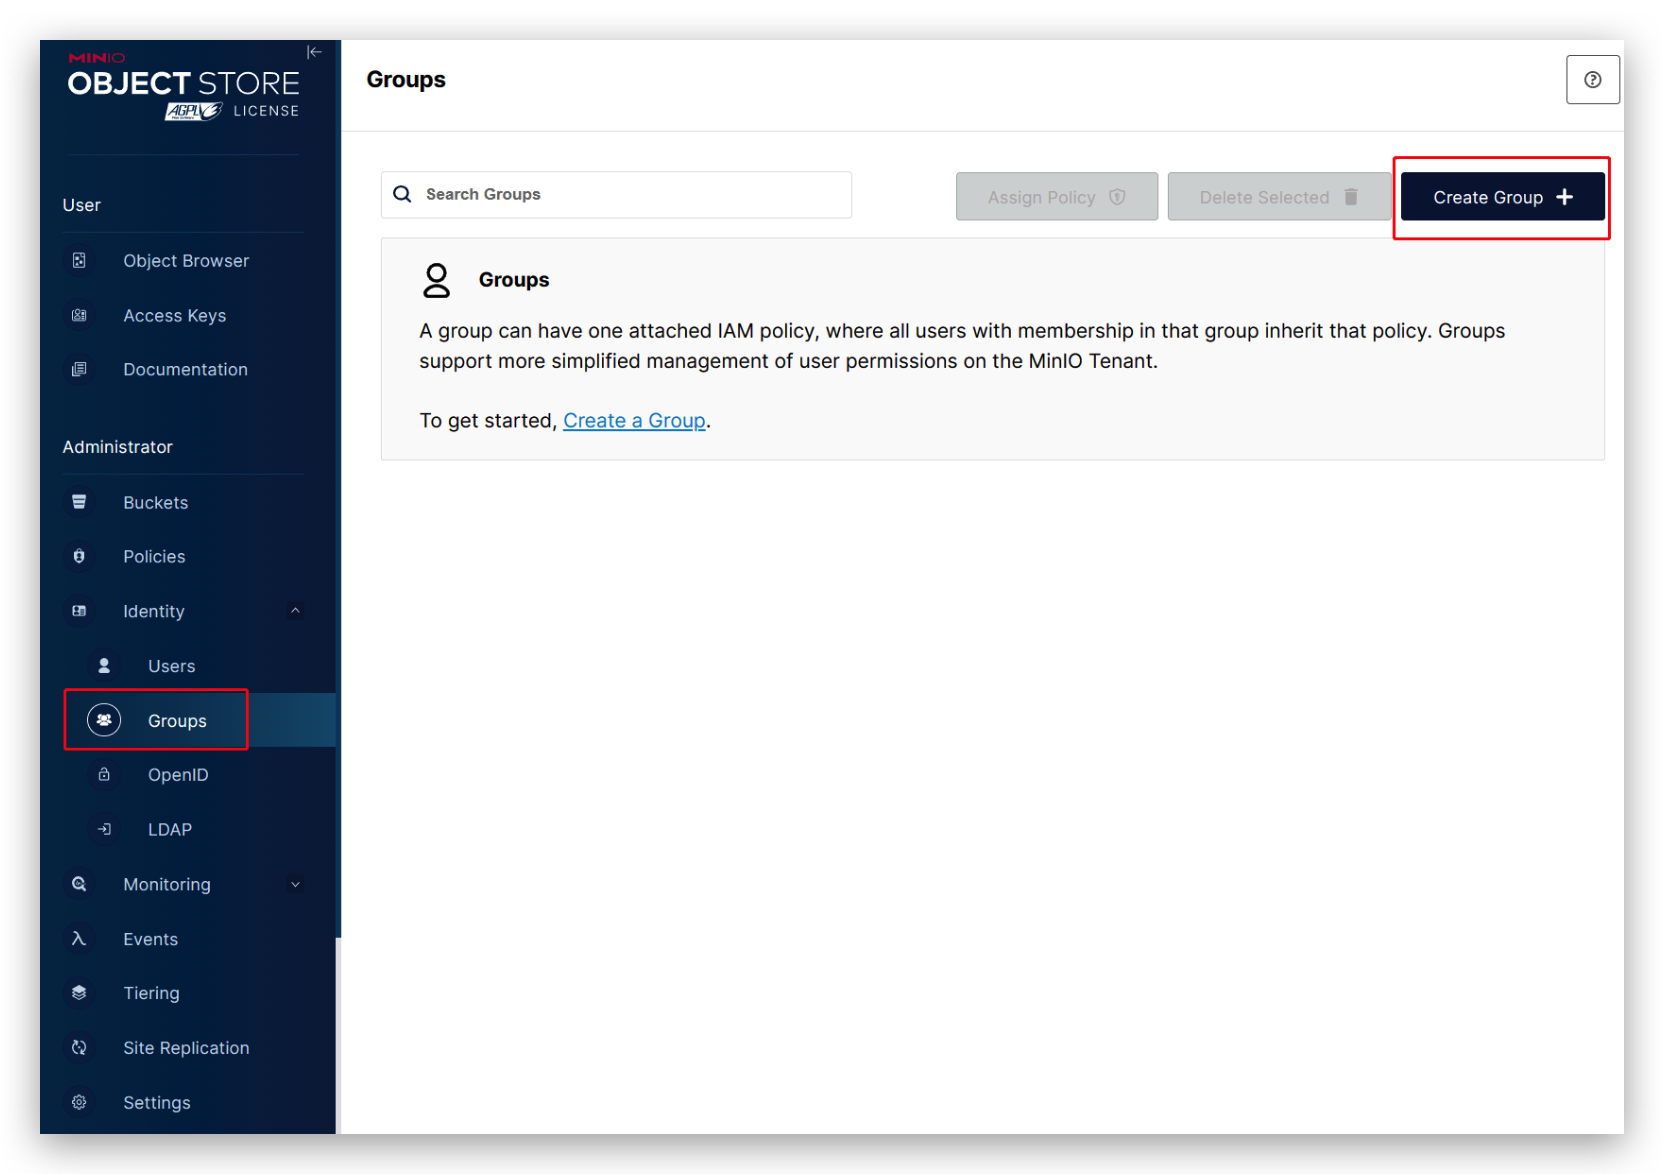Click the Buckets icon in sidebar

[79, 502]
